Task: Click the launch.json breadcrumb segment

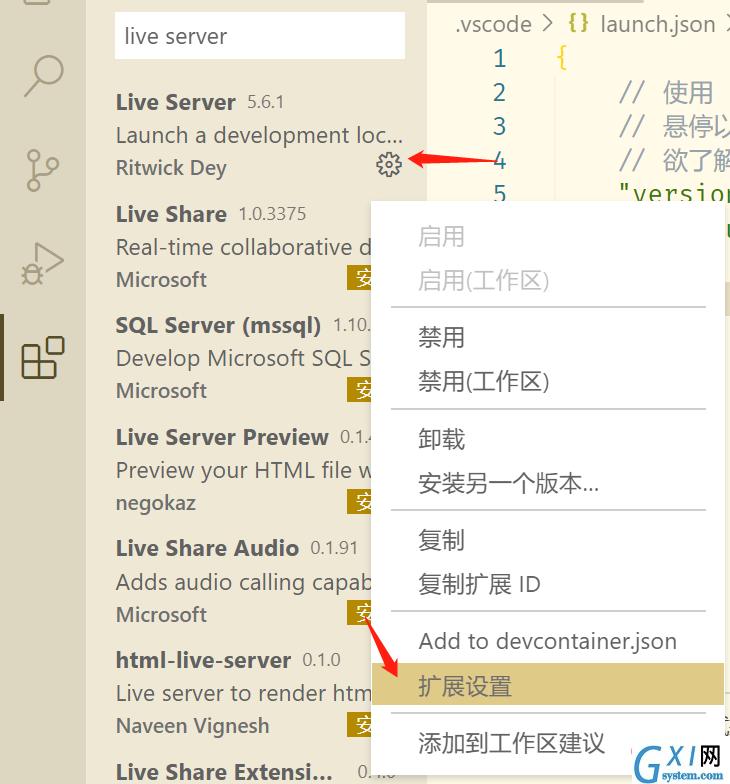Action: point(658,24)
